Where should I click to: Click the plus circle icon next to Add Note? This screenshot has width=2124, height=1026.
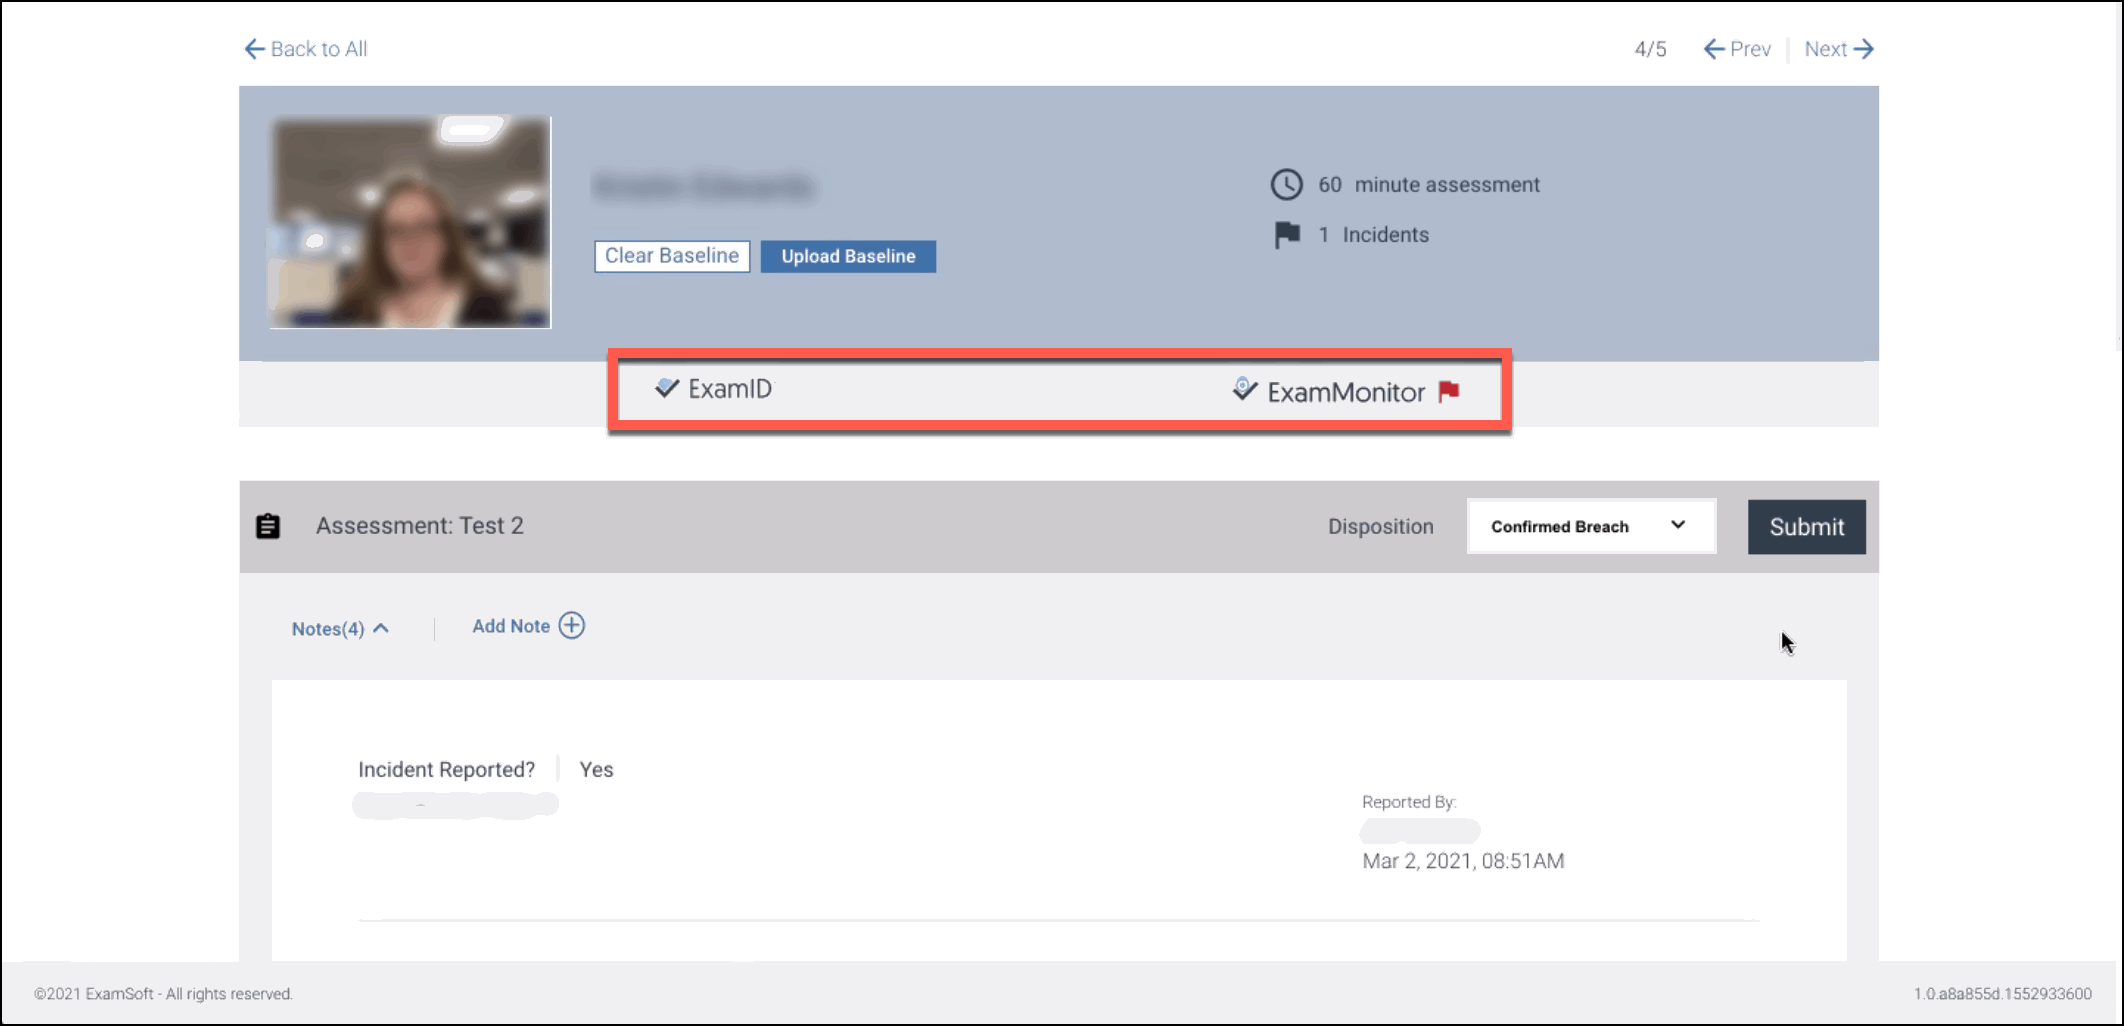coord(572,625)
